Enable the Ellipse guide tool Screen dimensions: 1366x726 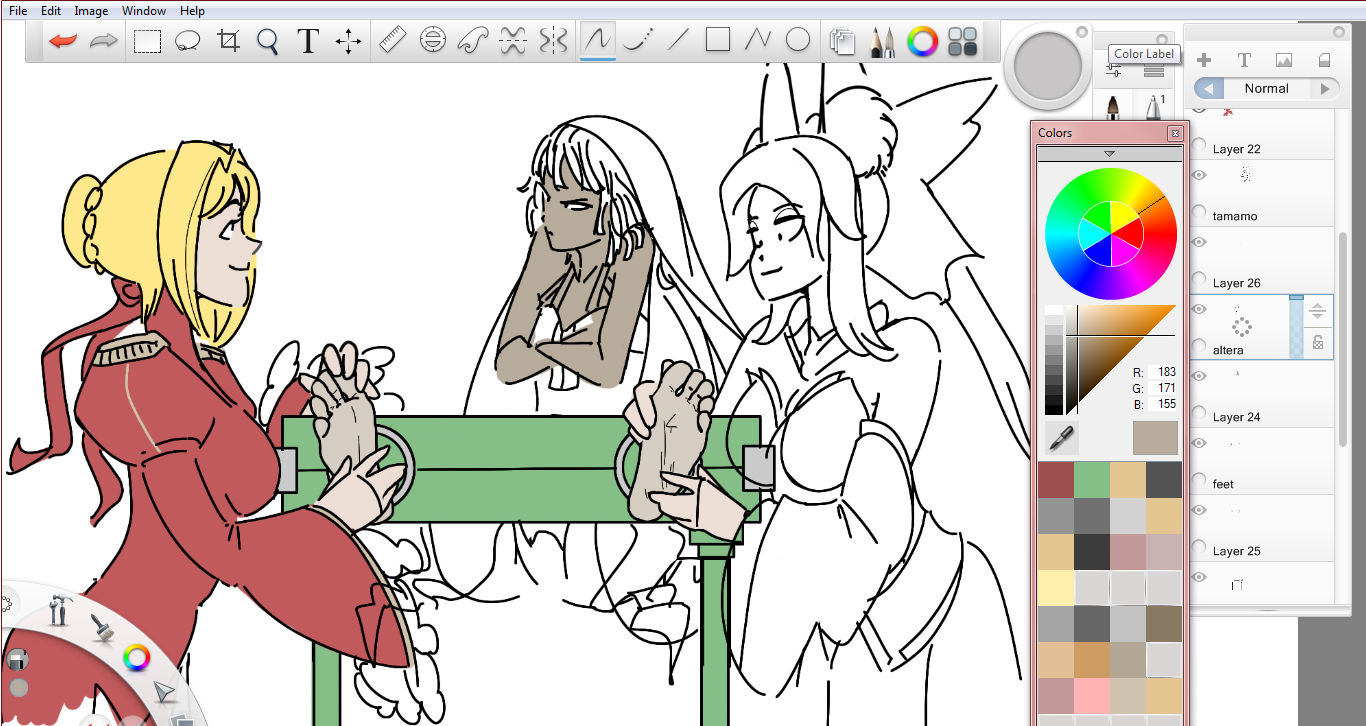(432, 41)
